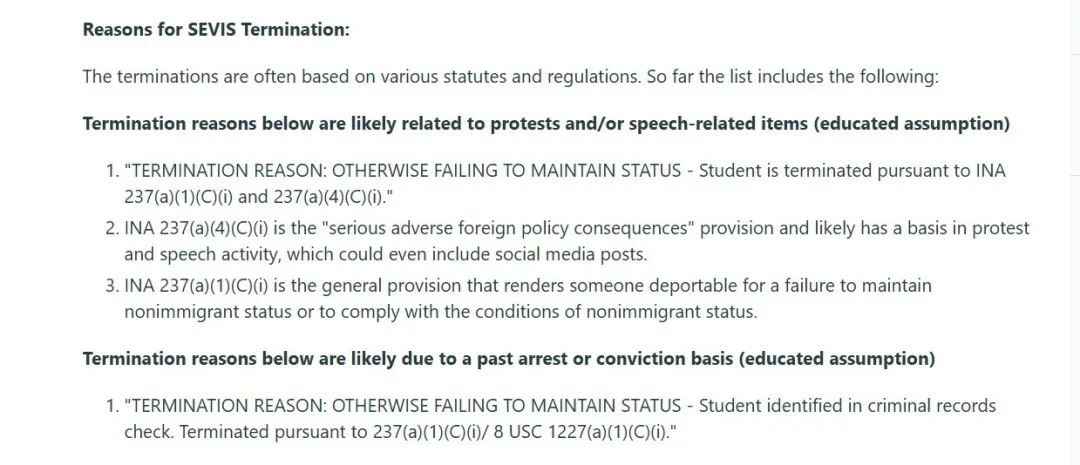
Task: Click the 'nonimmigrant status or to comply' line
Action: pyautogui.click(x=440, y=312)
